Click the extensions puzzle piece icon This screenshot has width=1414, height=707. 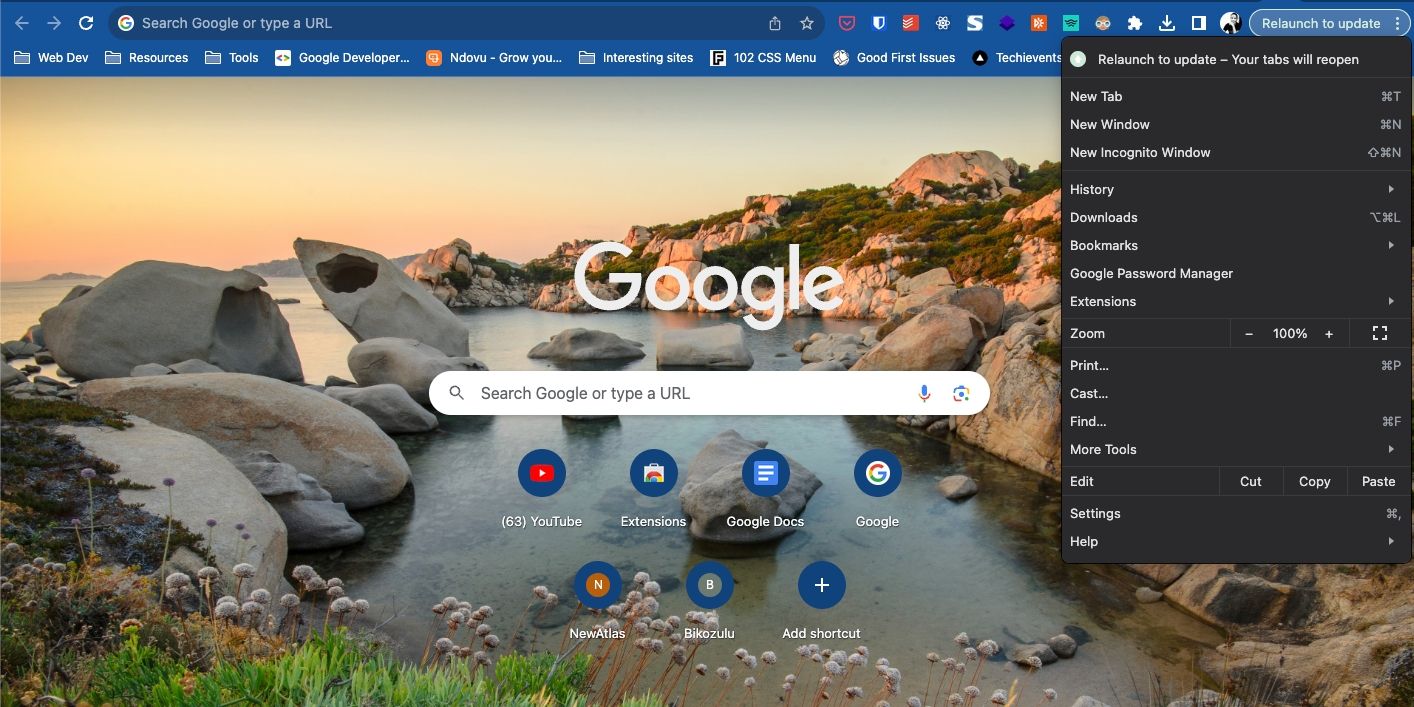click(x=1135, y=22)
